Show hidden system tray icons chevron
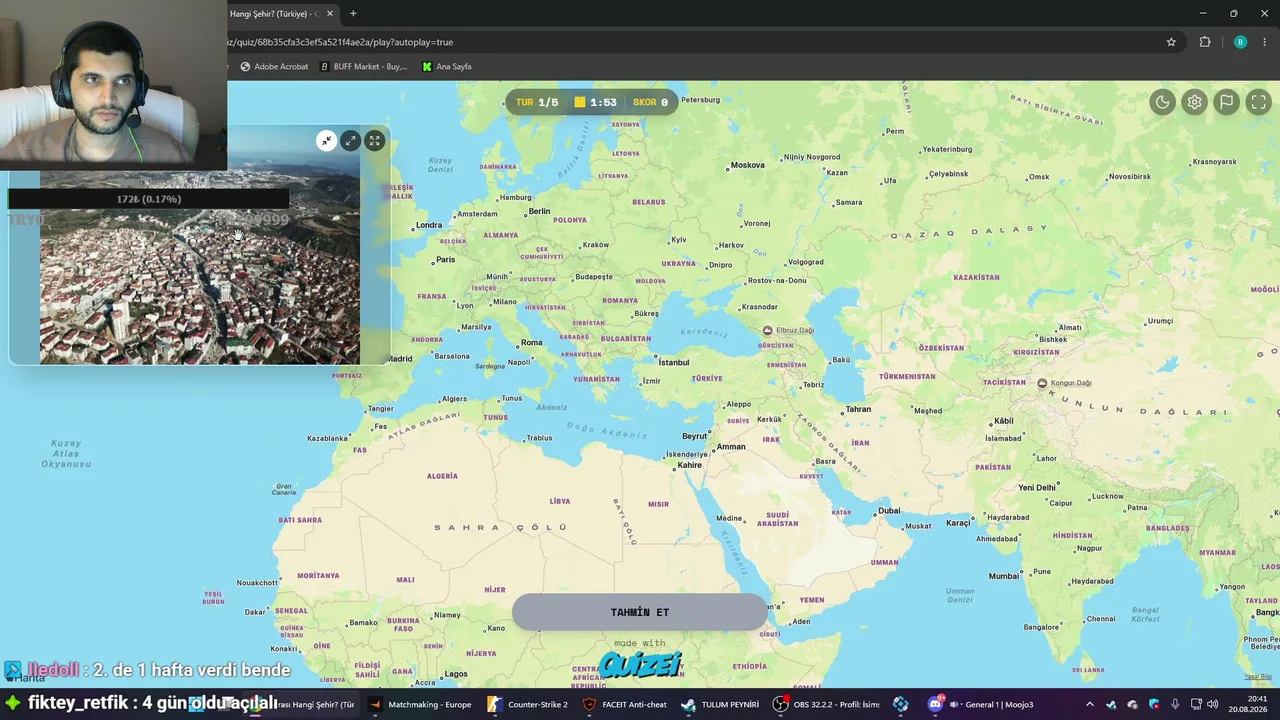 click(x=1090, y=704)
